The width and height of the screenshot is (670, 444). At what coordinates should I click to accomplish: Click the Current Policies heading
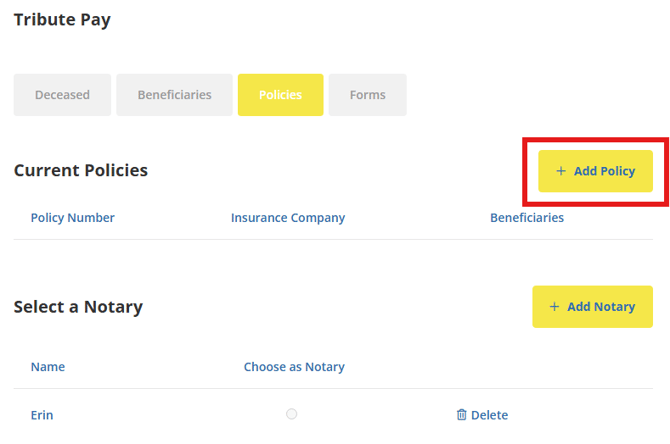coord(81,171)
